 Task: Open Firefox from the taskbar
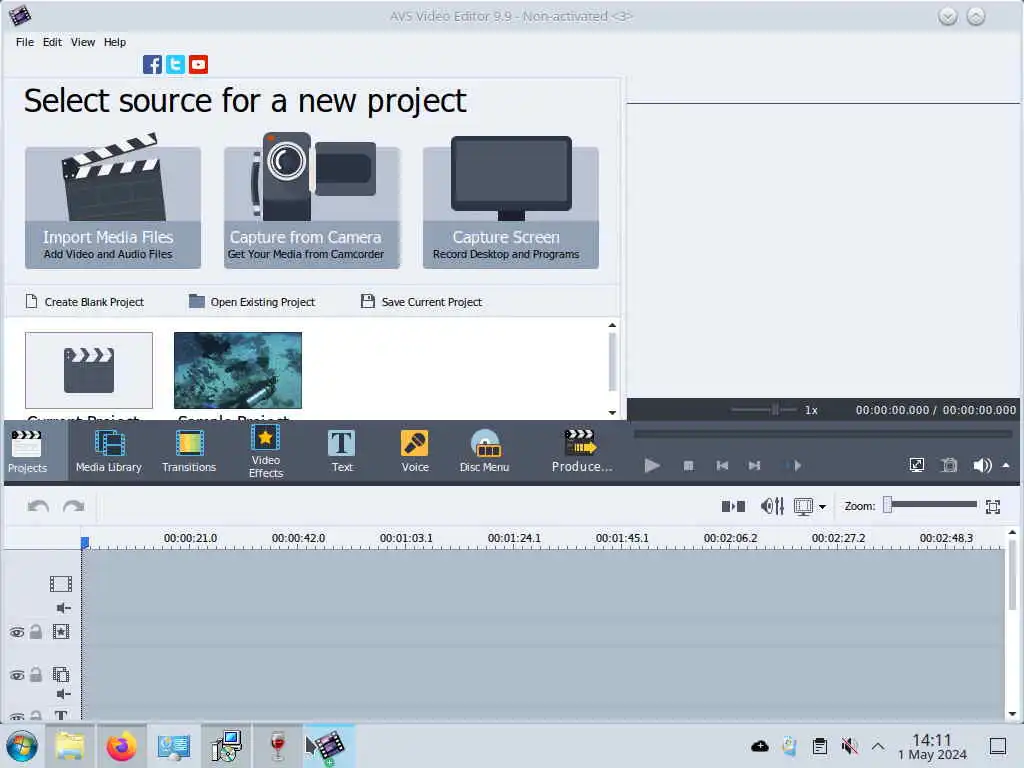121,746
